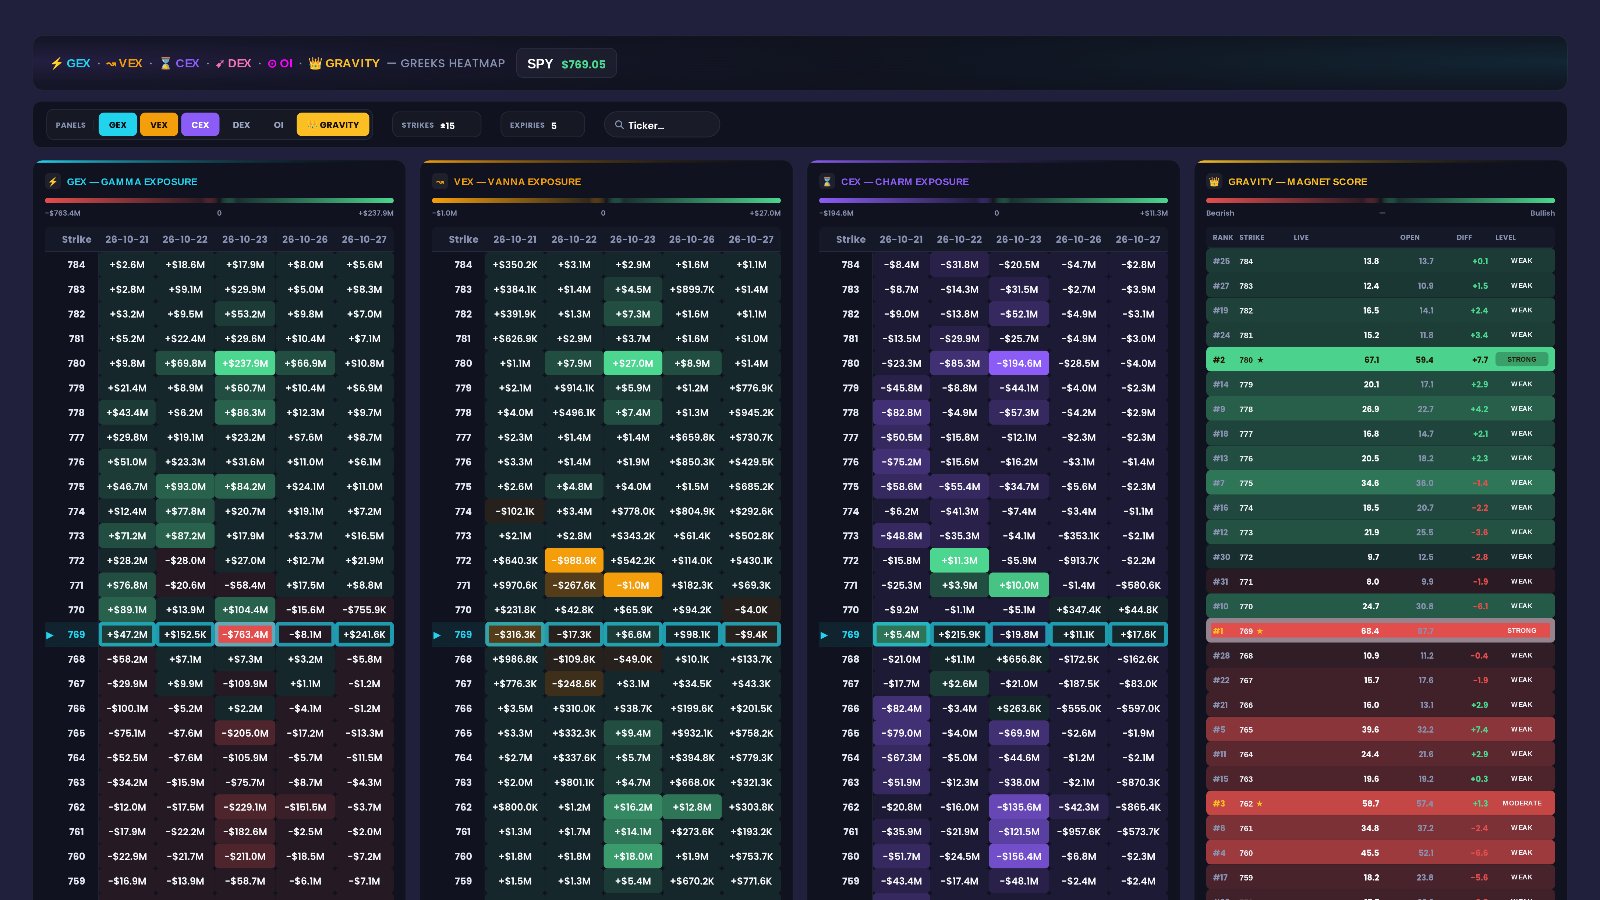Click the squiggle arrow icon beside VEX in the header
Image resolution: width=1600 pixels, height=900 pixels.
(x=112, y=63)
